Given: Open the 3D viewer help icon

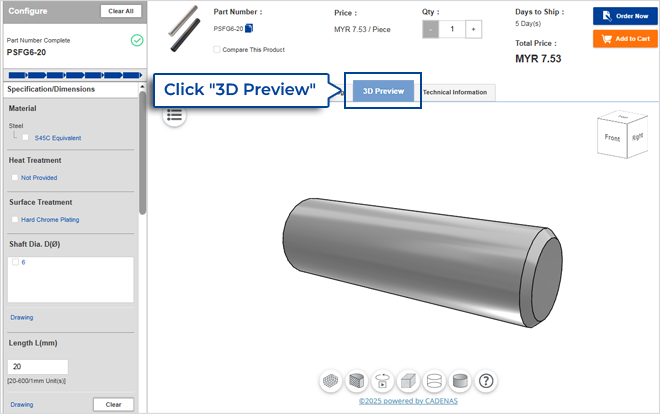Looking at the screenshot, I should pyautogui.click(x=487, y=381).
